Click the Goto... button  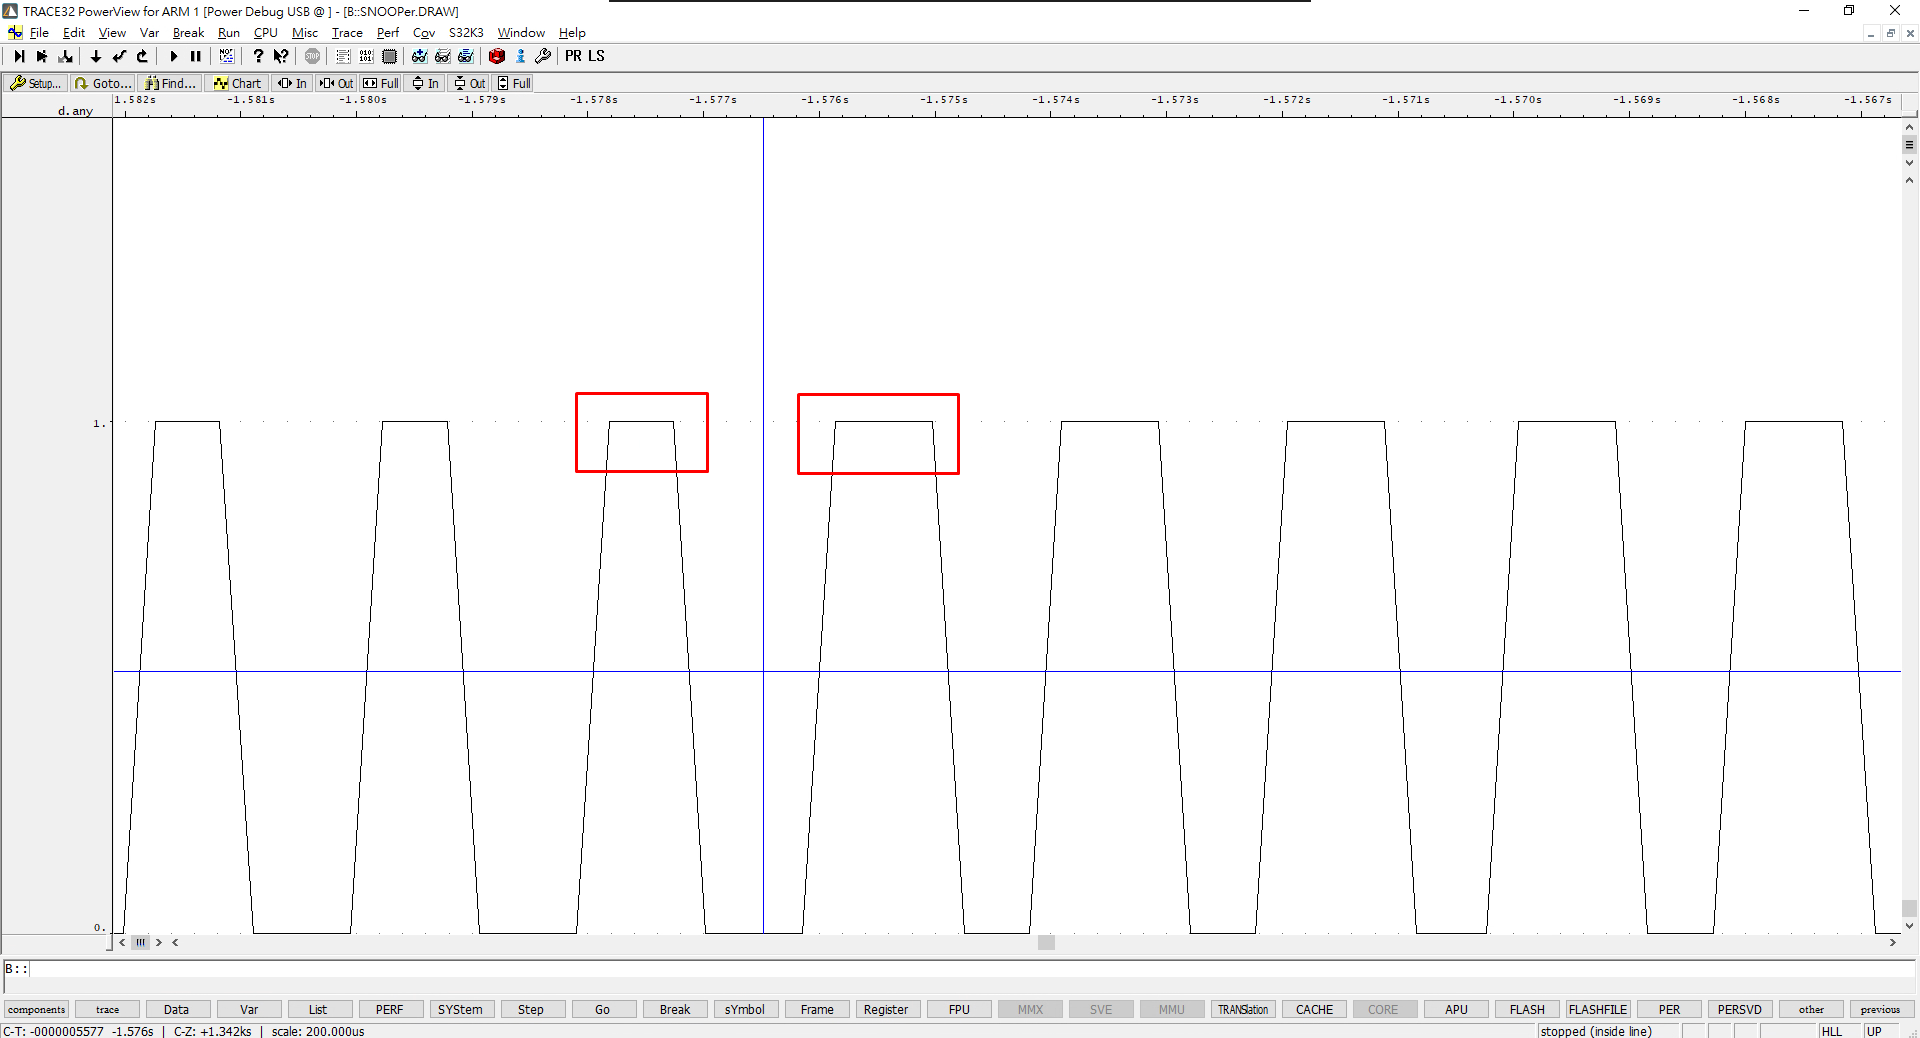[103, 83]
